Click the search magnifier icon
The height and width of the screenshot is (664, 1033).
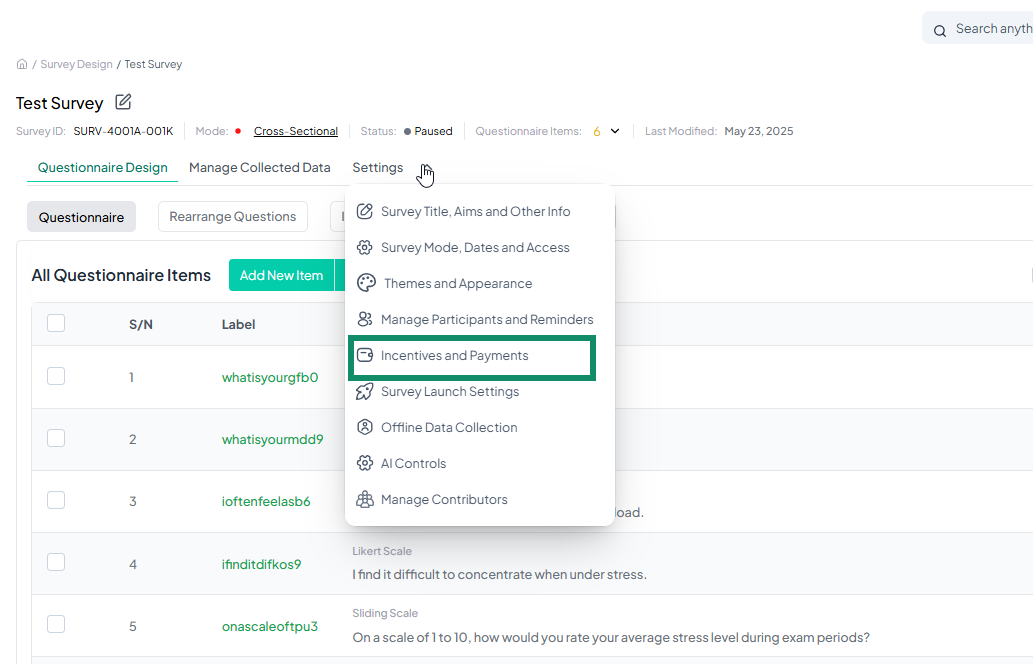[940, 31]
